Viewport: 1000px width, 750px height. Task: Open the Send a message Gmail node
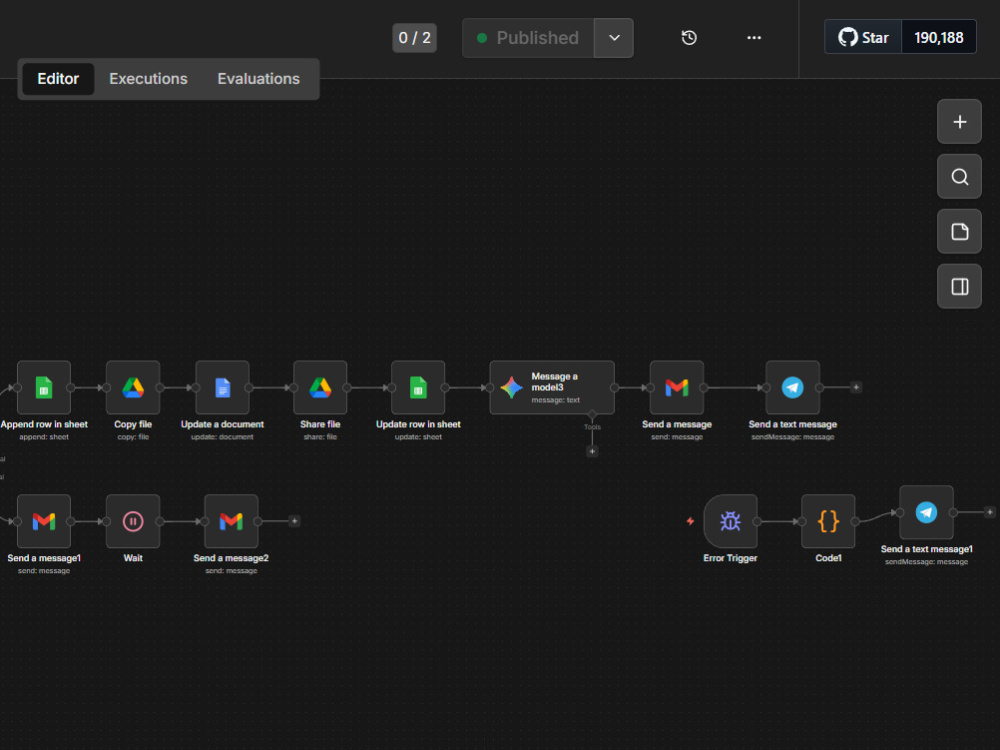[677, 387]
